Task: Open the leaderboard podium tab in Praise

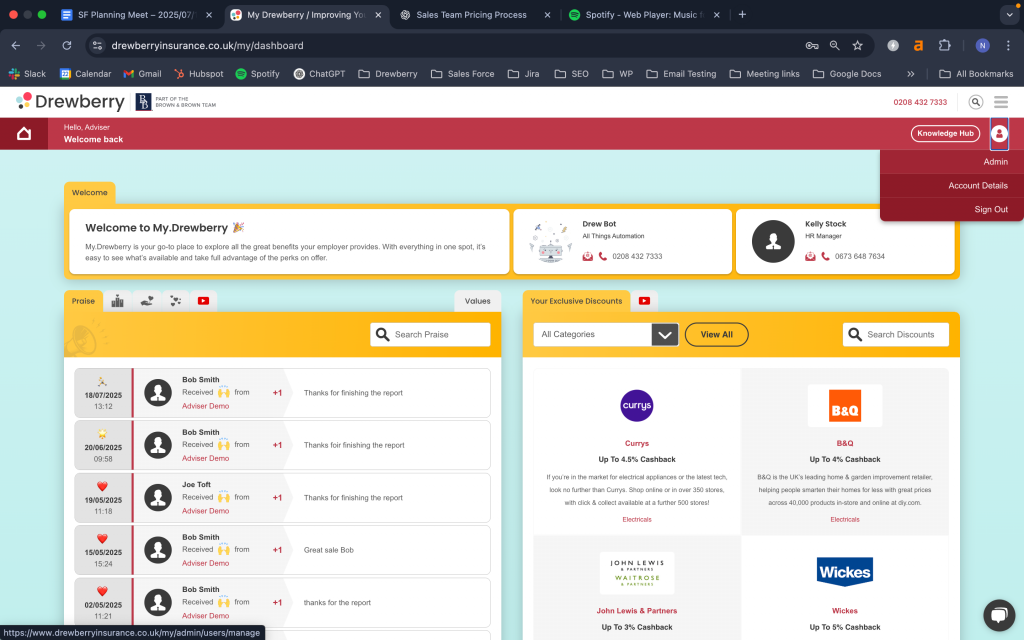Action: coord(118,301)
